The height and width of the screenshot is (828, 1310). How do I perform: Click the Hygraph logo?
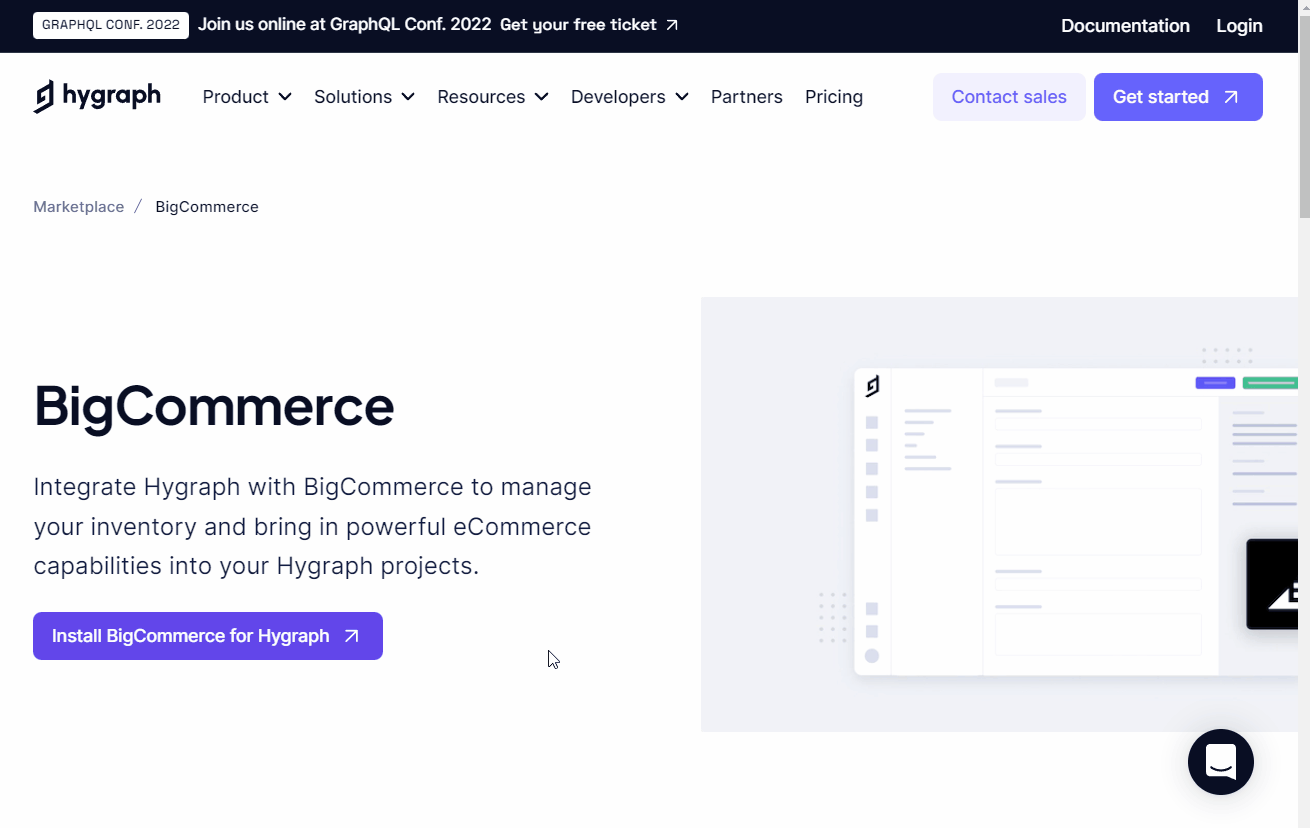coord(96,96)
